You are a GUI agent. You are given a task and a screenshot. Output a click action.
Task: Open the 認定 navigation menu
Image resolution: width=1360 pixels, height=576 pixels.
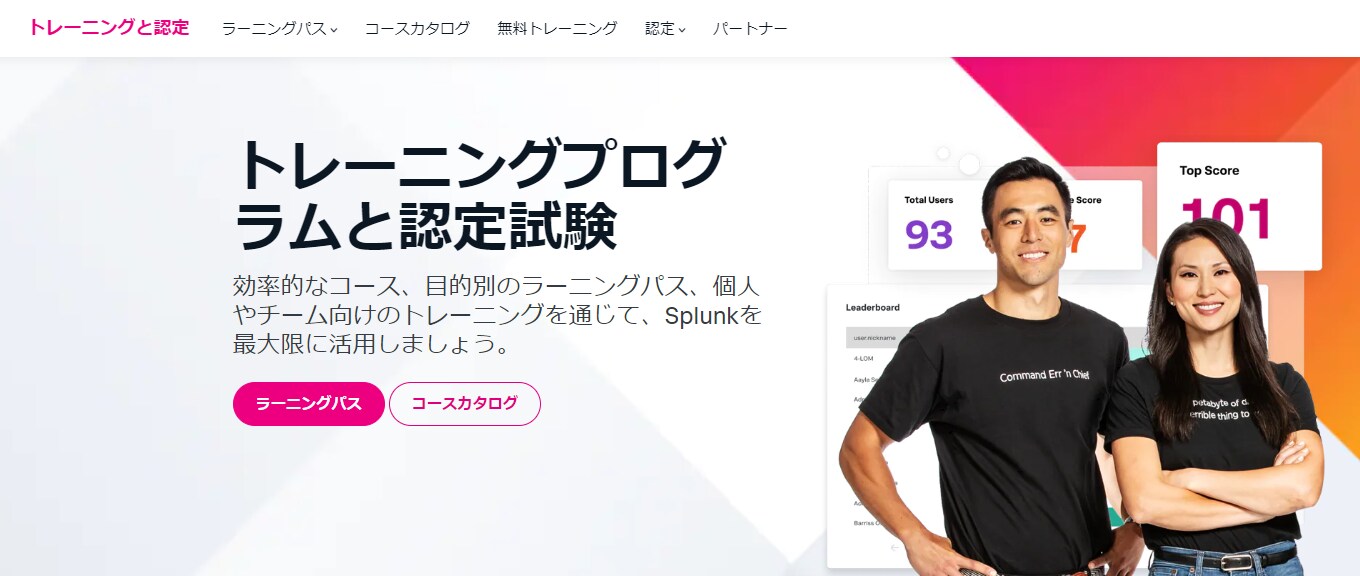click(x=665, y=29)
